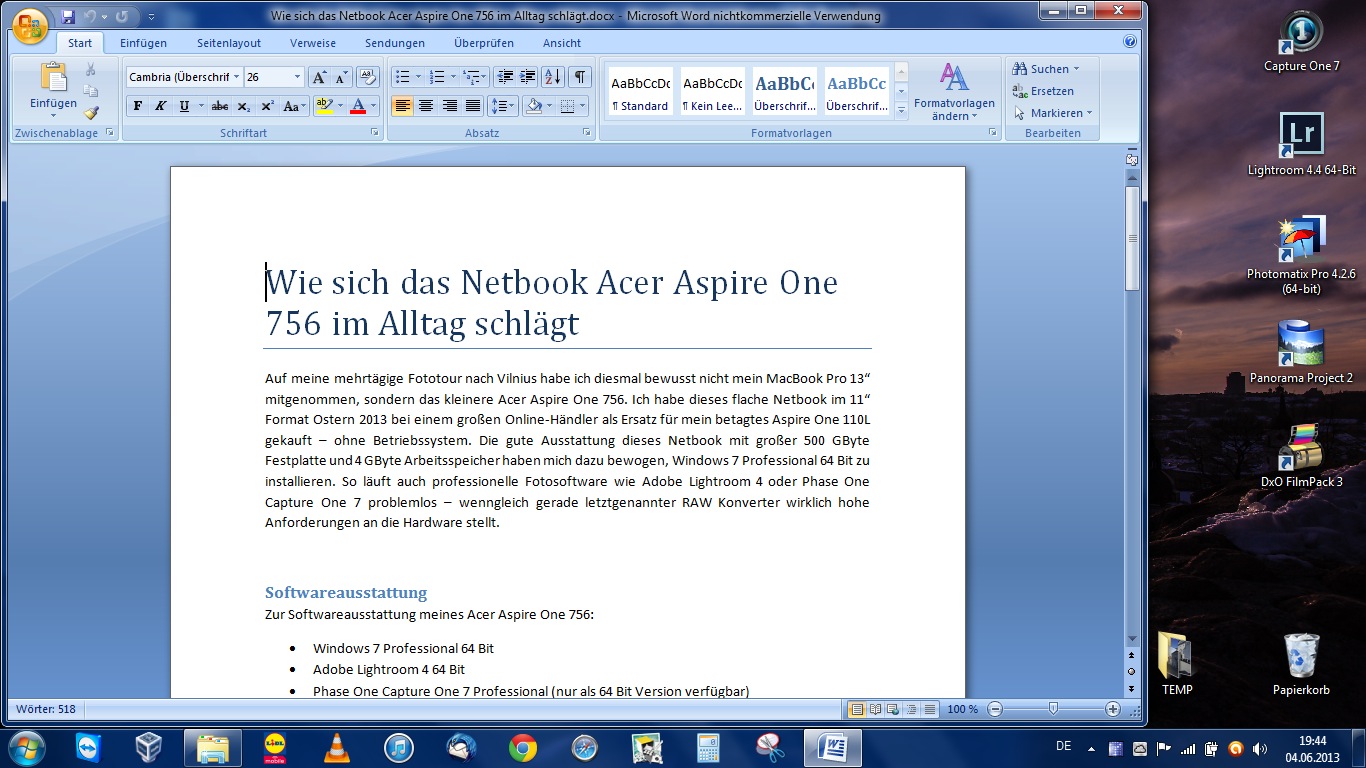Viewport: 1366px width, 768px height.
Task: Open the Verweise ribbon tab
Action: click(x=313, y=43)
